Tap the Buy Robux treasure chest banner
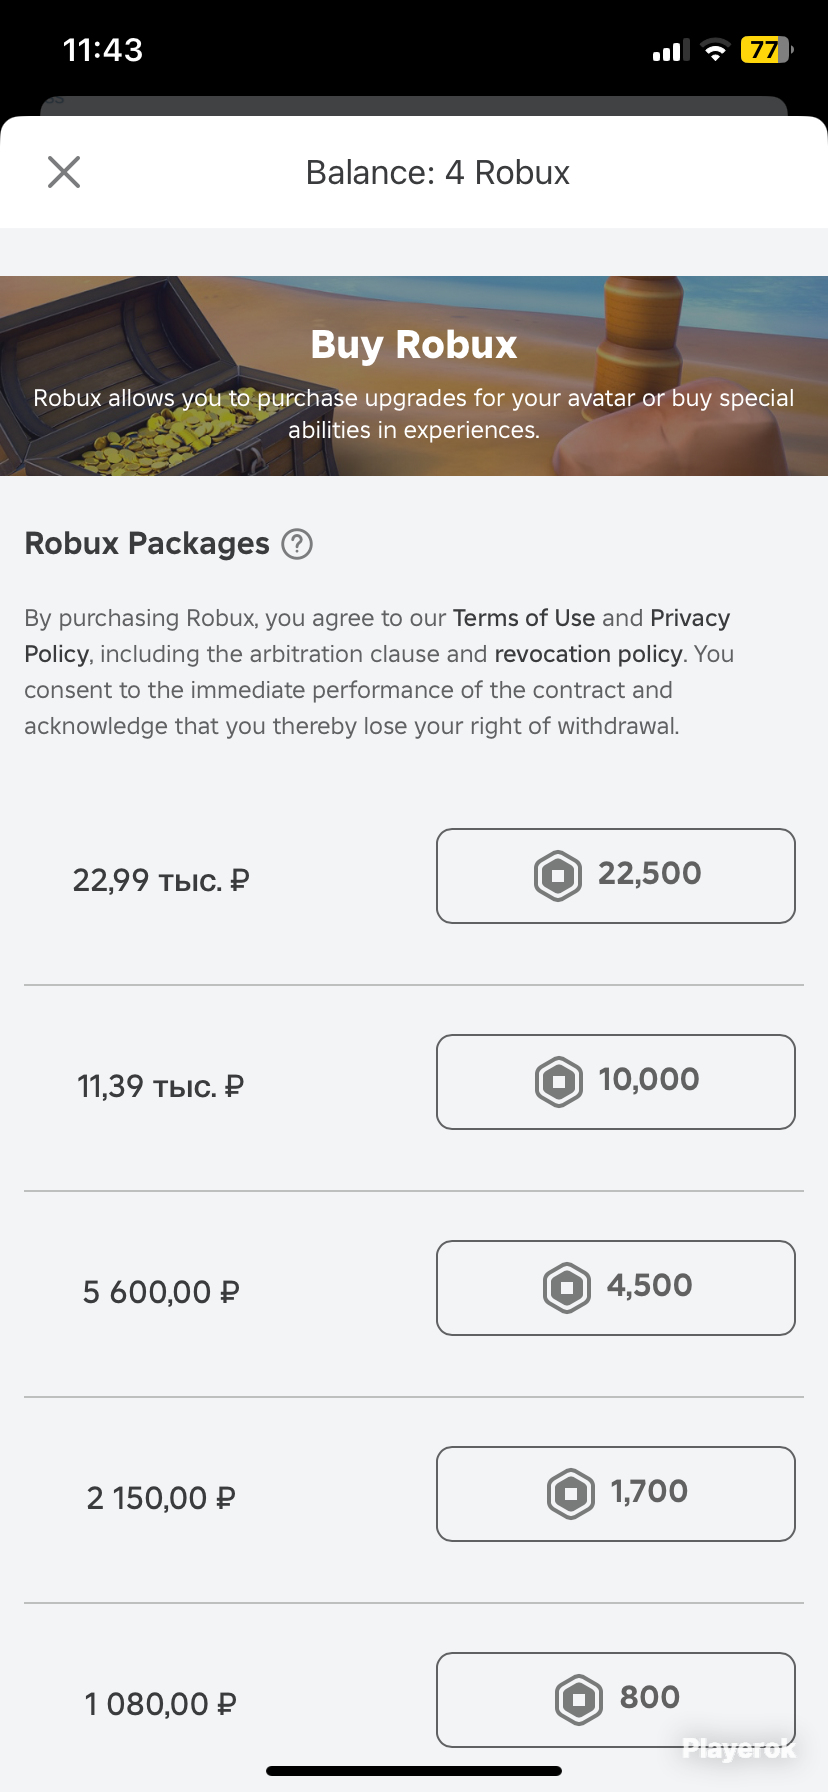828x1792 pixels. coord(414,376)
